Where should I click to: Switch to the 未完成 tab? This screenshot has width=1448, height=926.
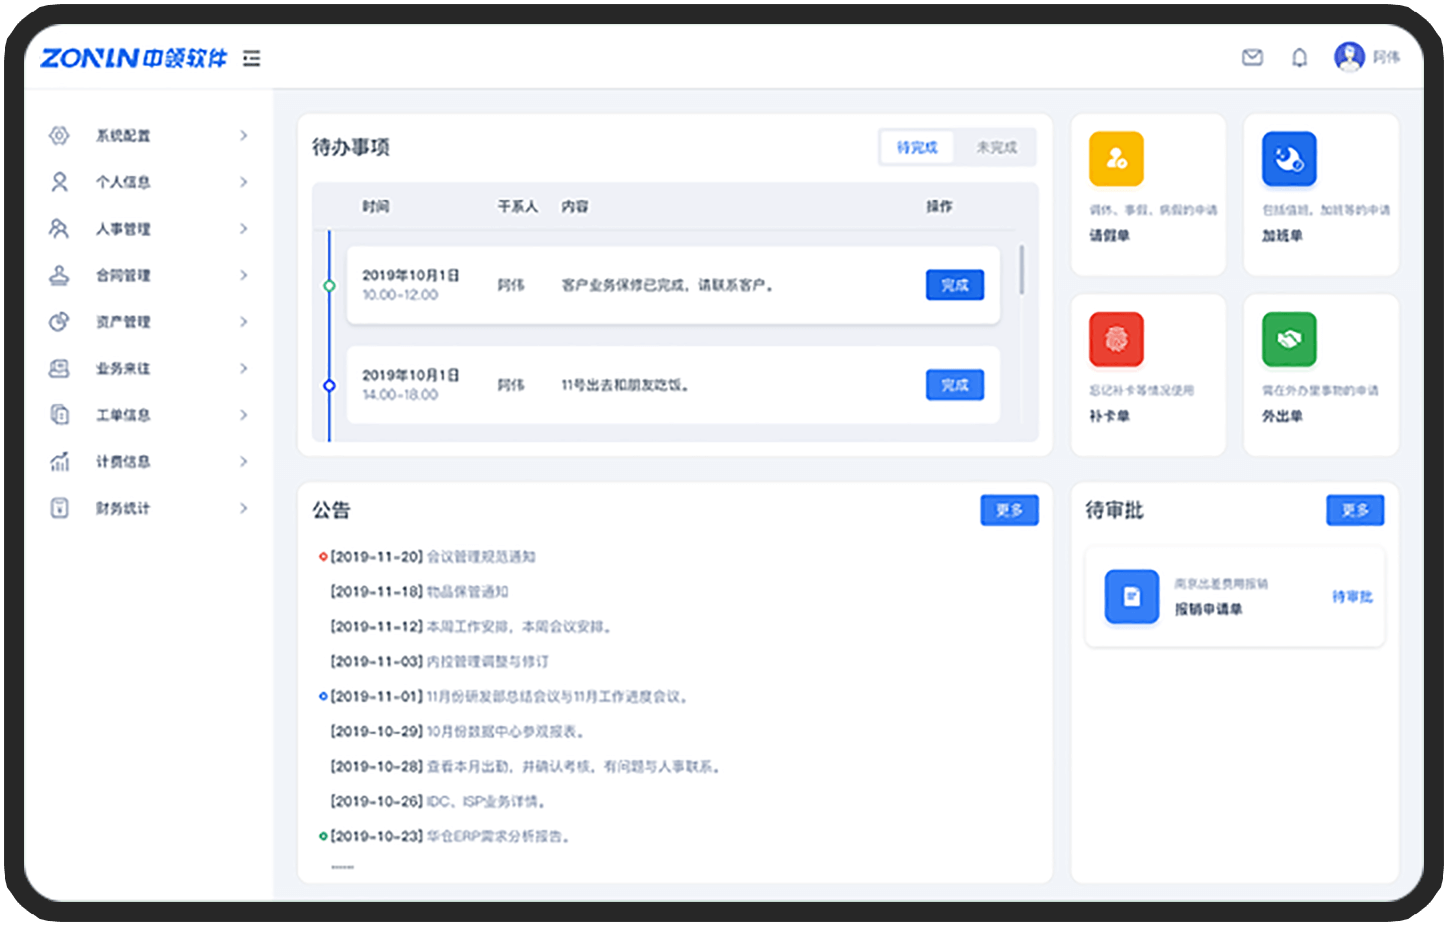(996, 147)
